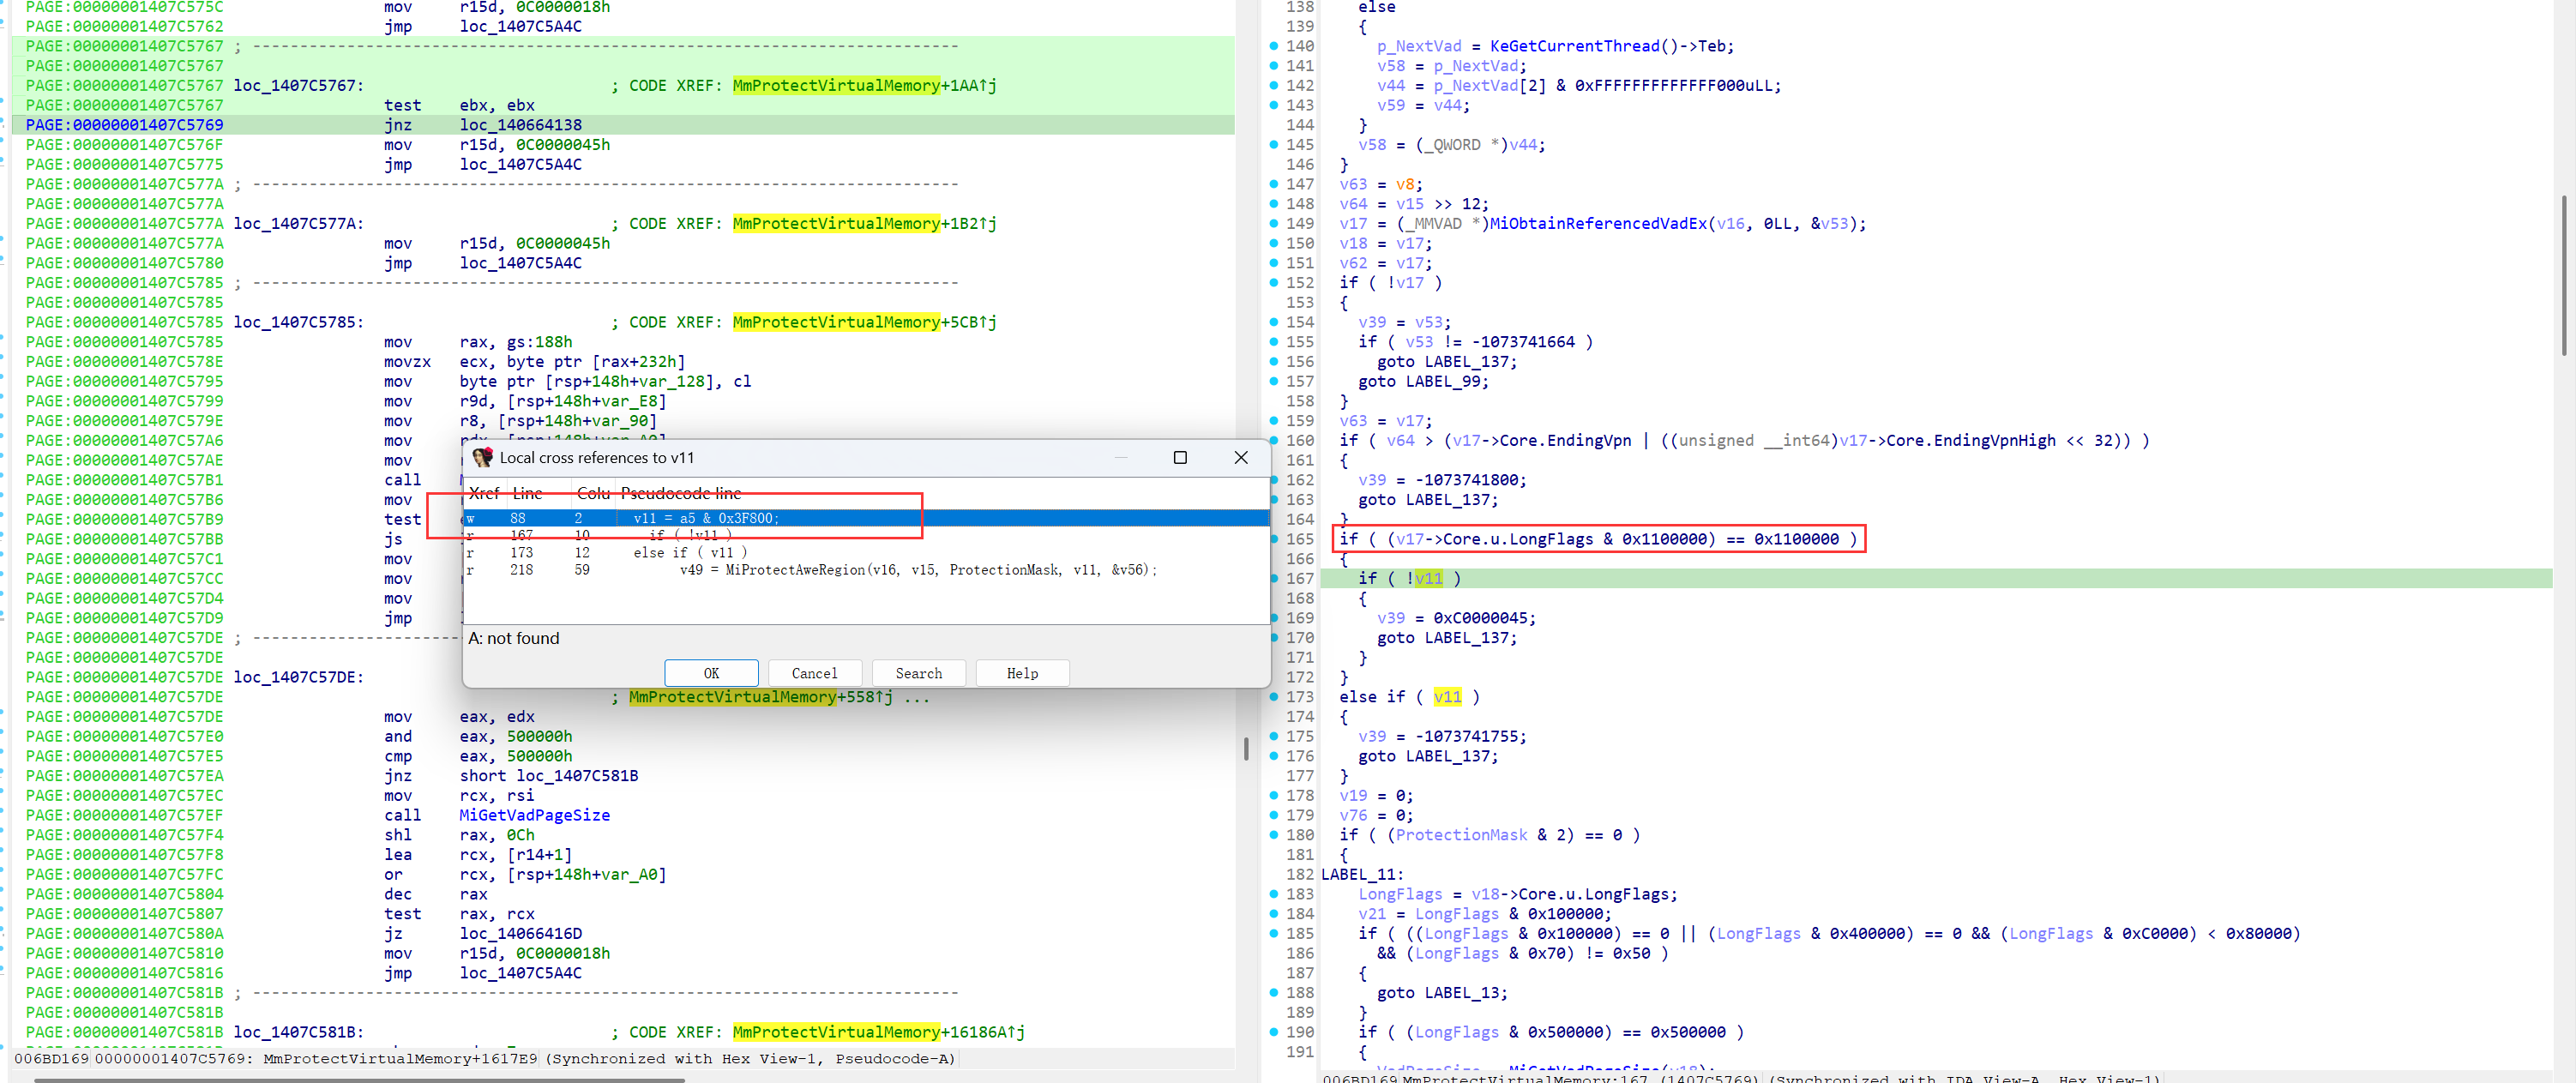Click the loc_1407C5767: label in disassembly
The height and width of the screenshot is (1083, 2576).
298,86
